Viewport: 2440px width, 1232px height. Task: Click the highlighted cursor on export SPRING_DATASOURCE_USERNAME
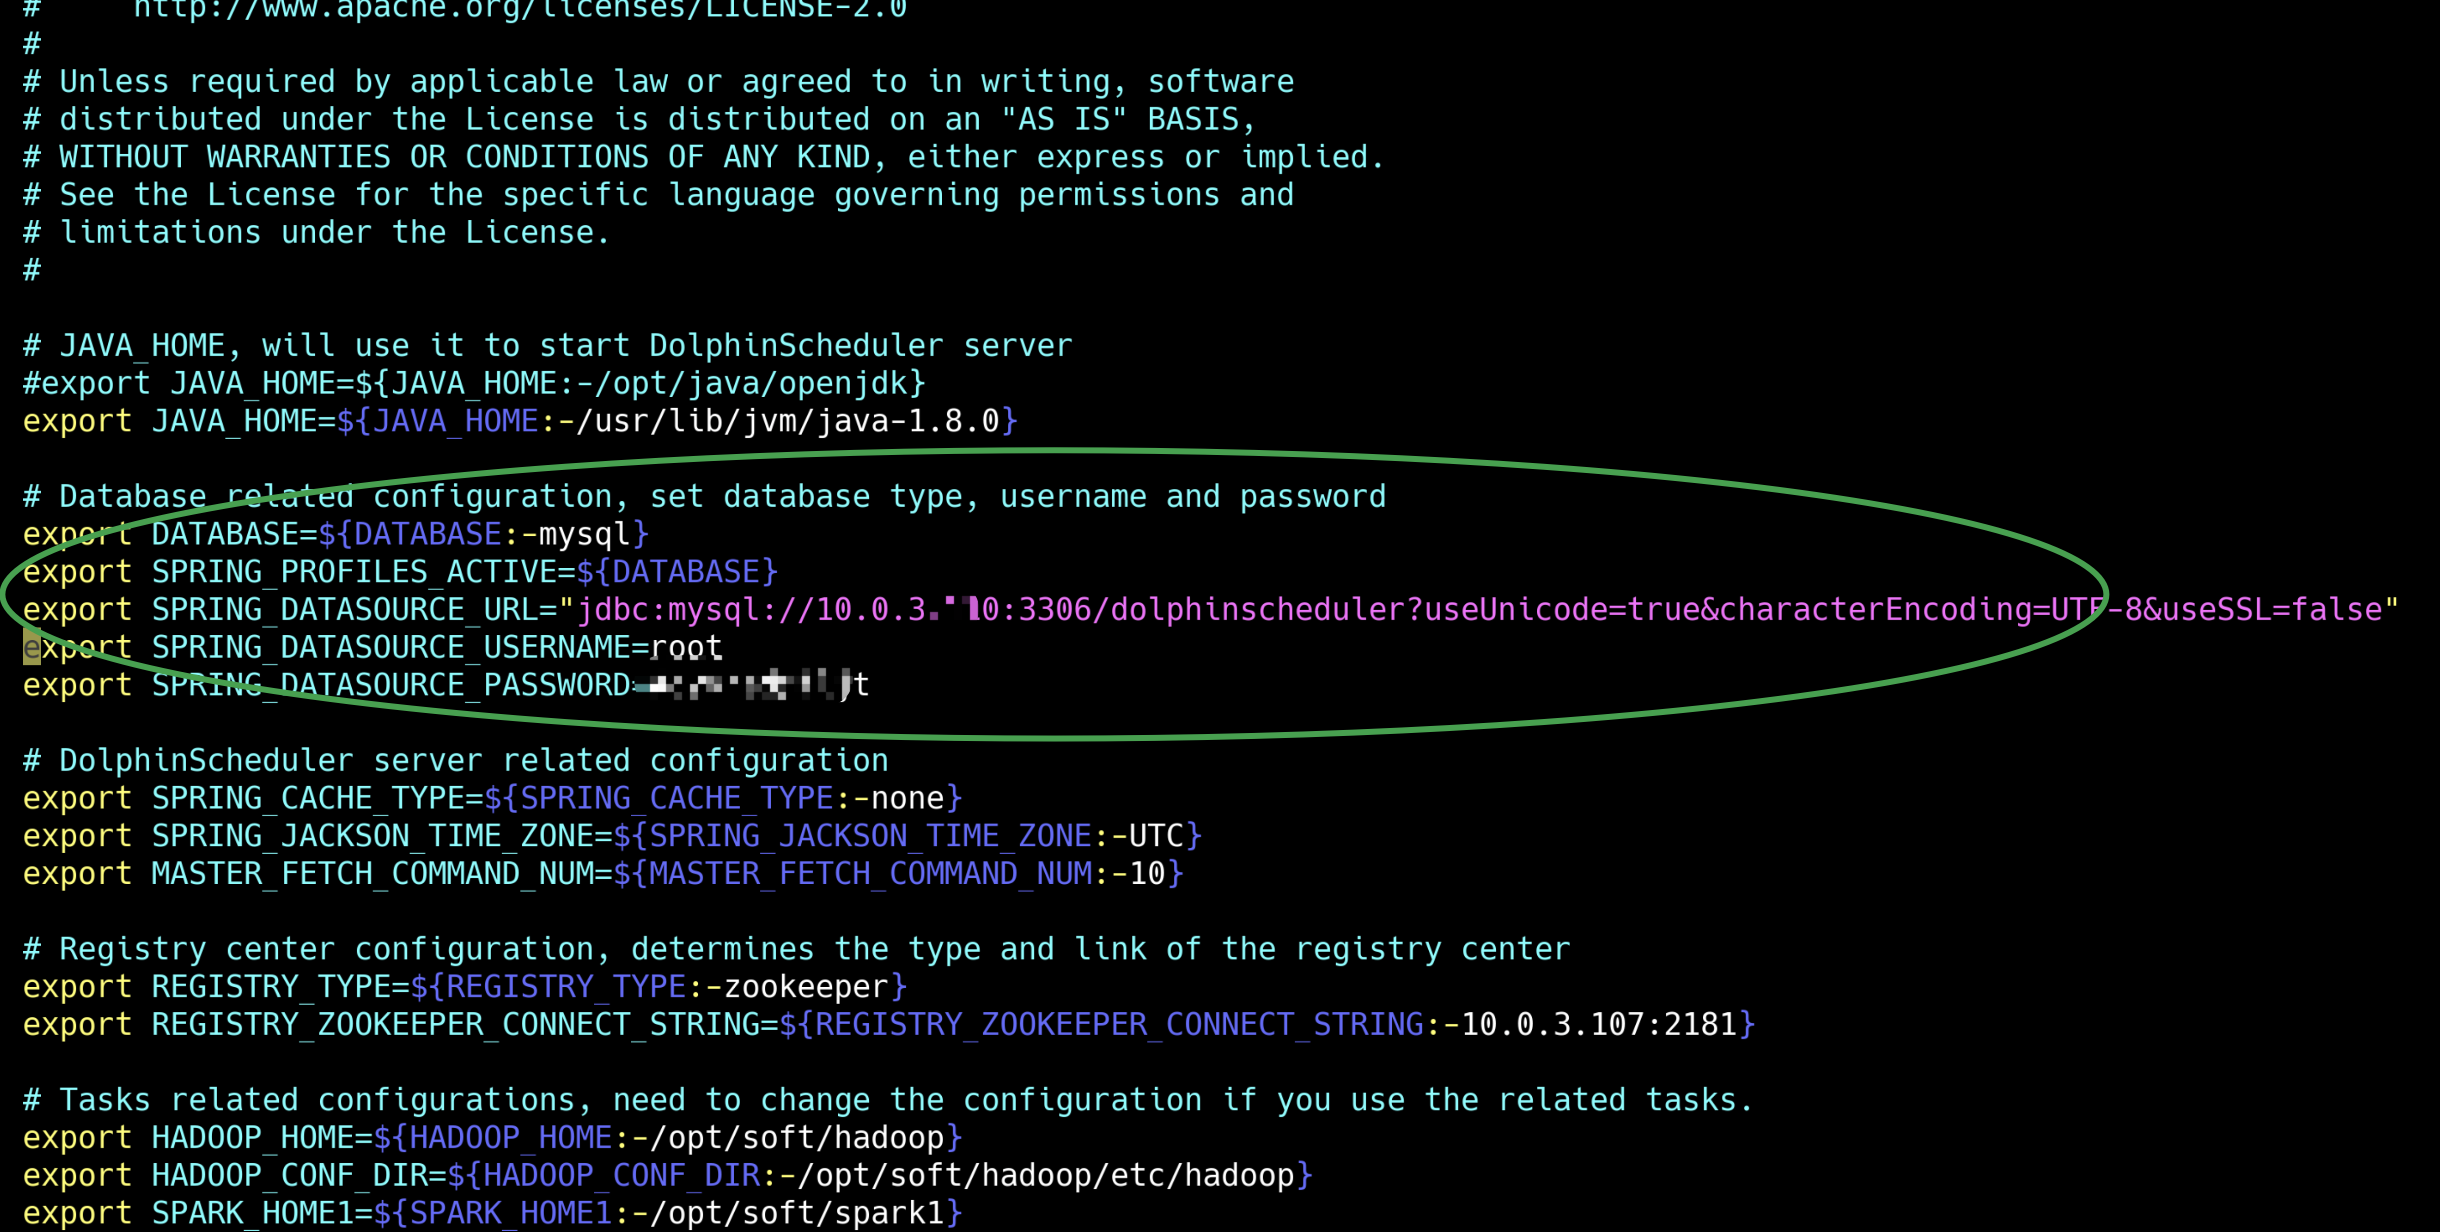(x=32, y=648)
